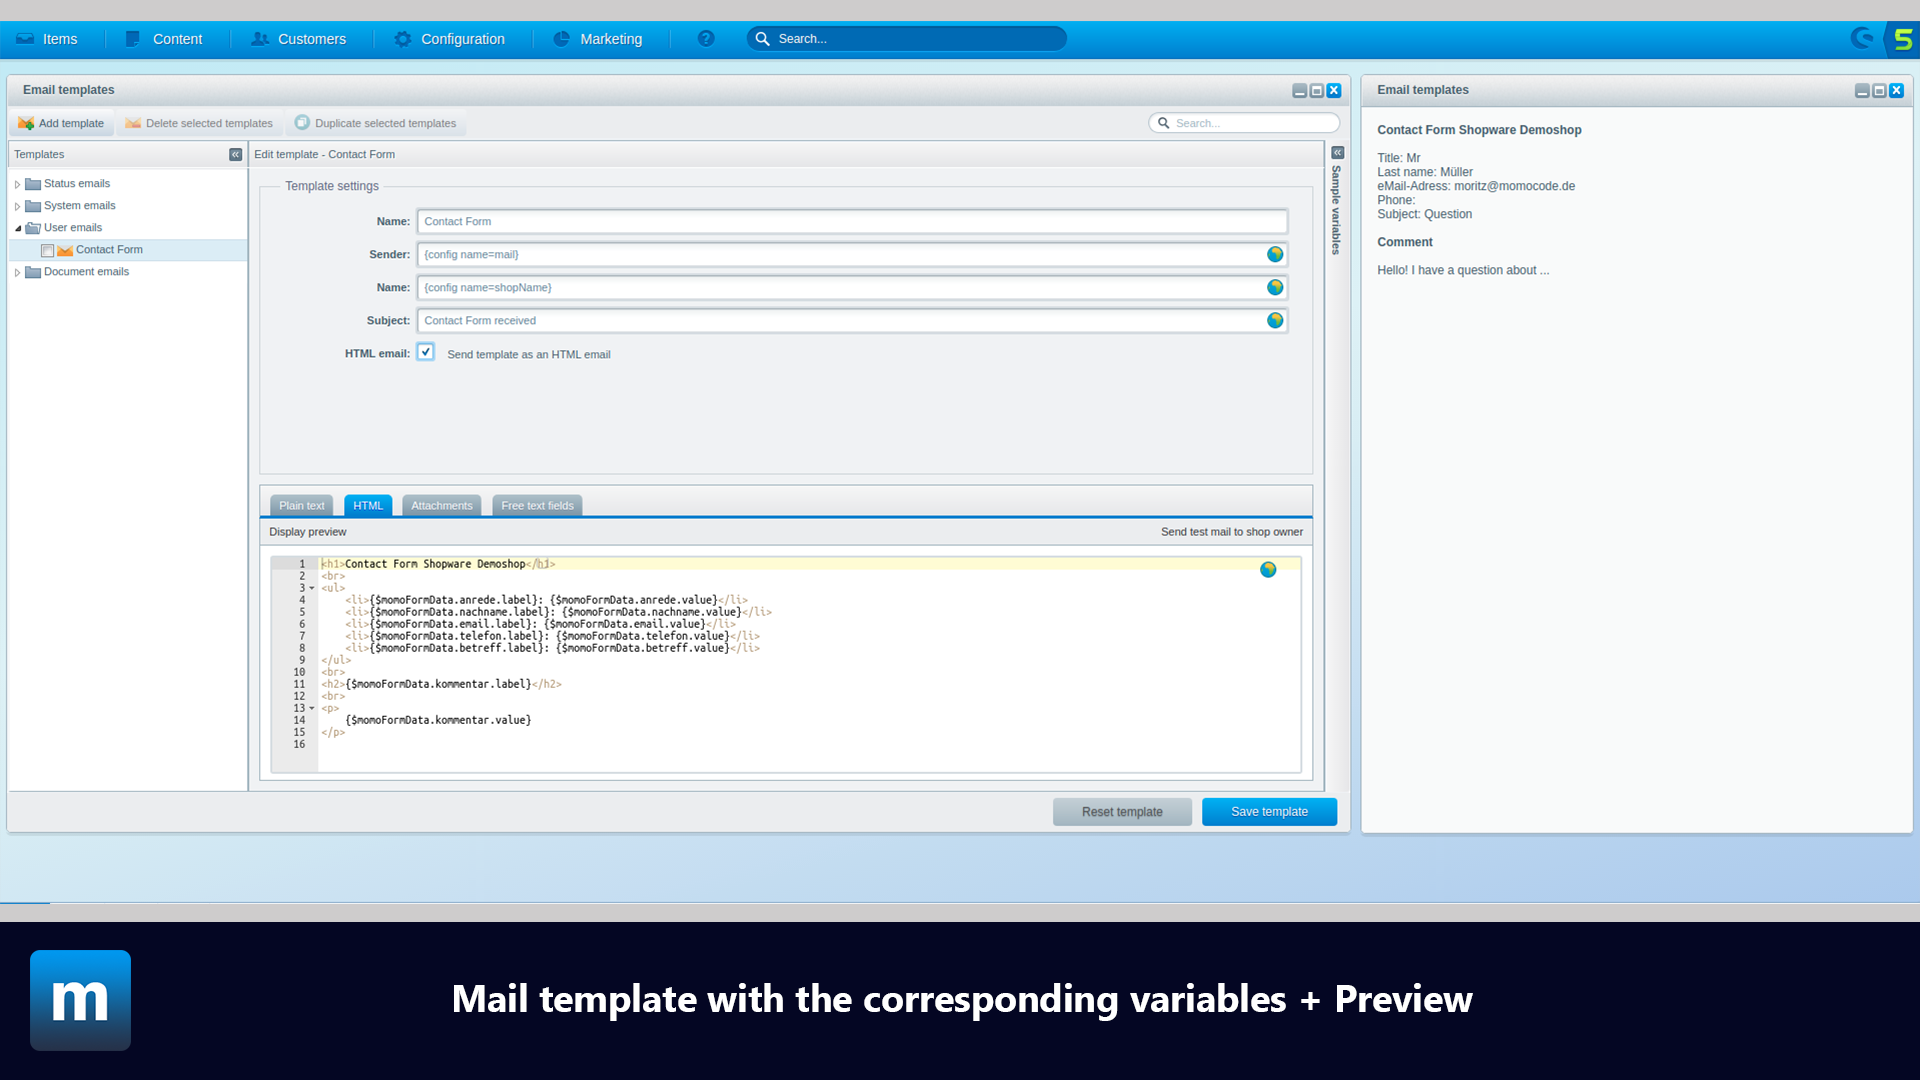Image resolution: width=1920 pixels, height=1080 pixels.
Task: Click Display preview link
Action: point(307,532)
